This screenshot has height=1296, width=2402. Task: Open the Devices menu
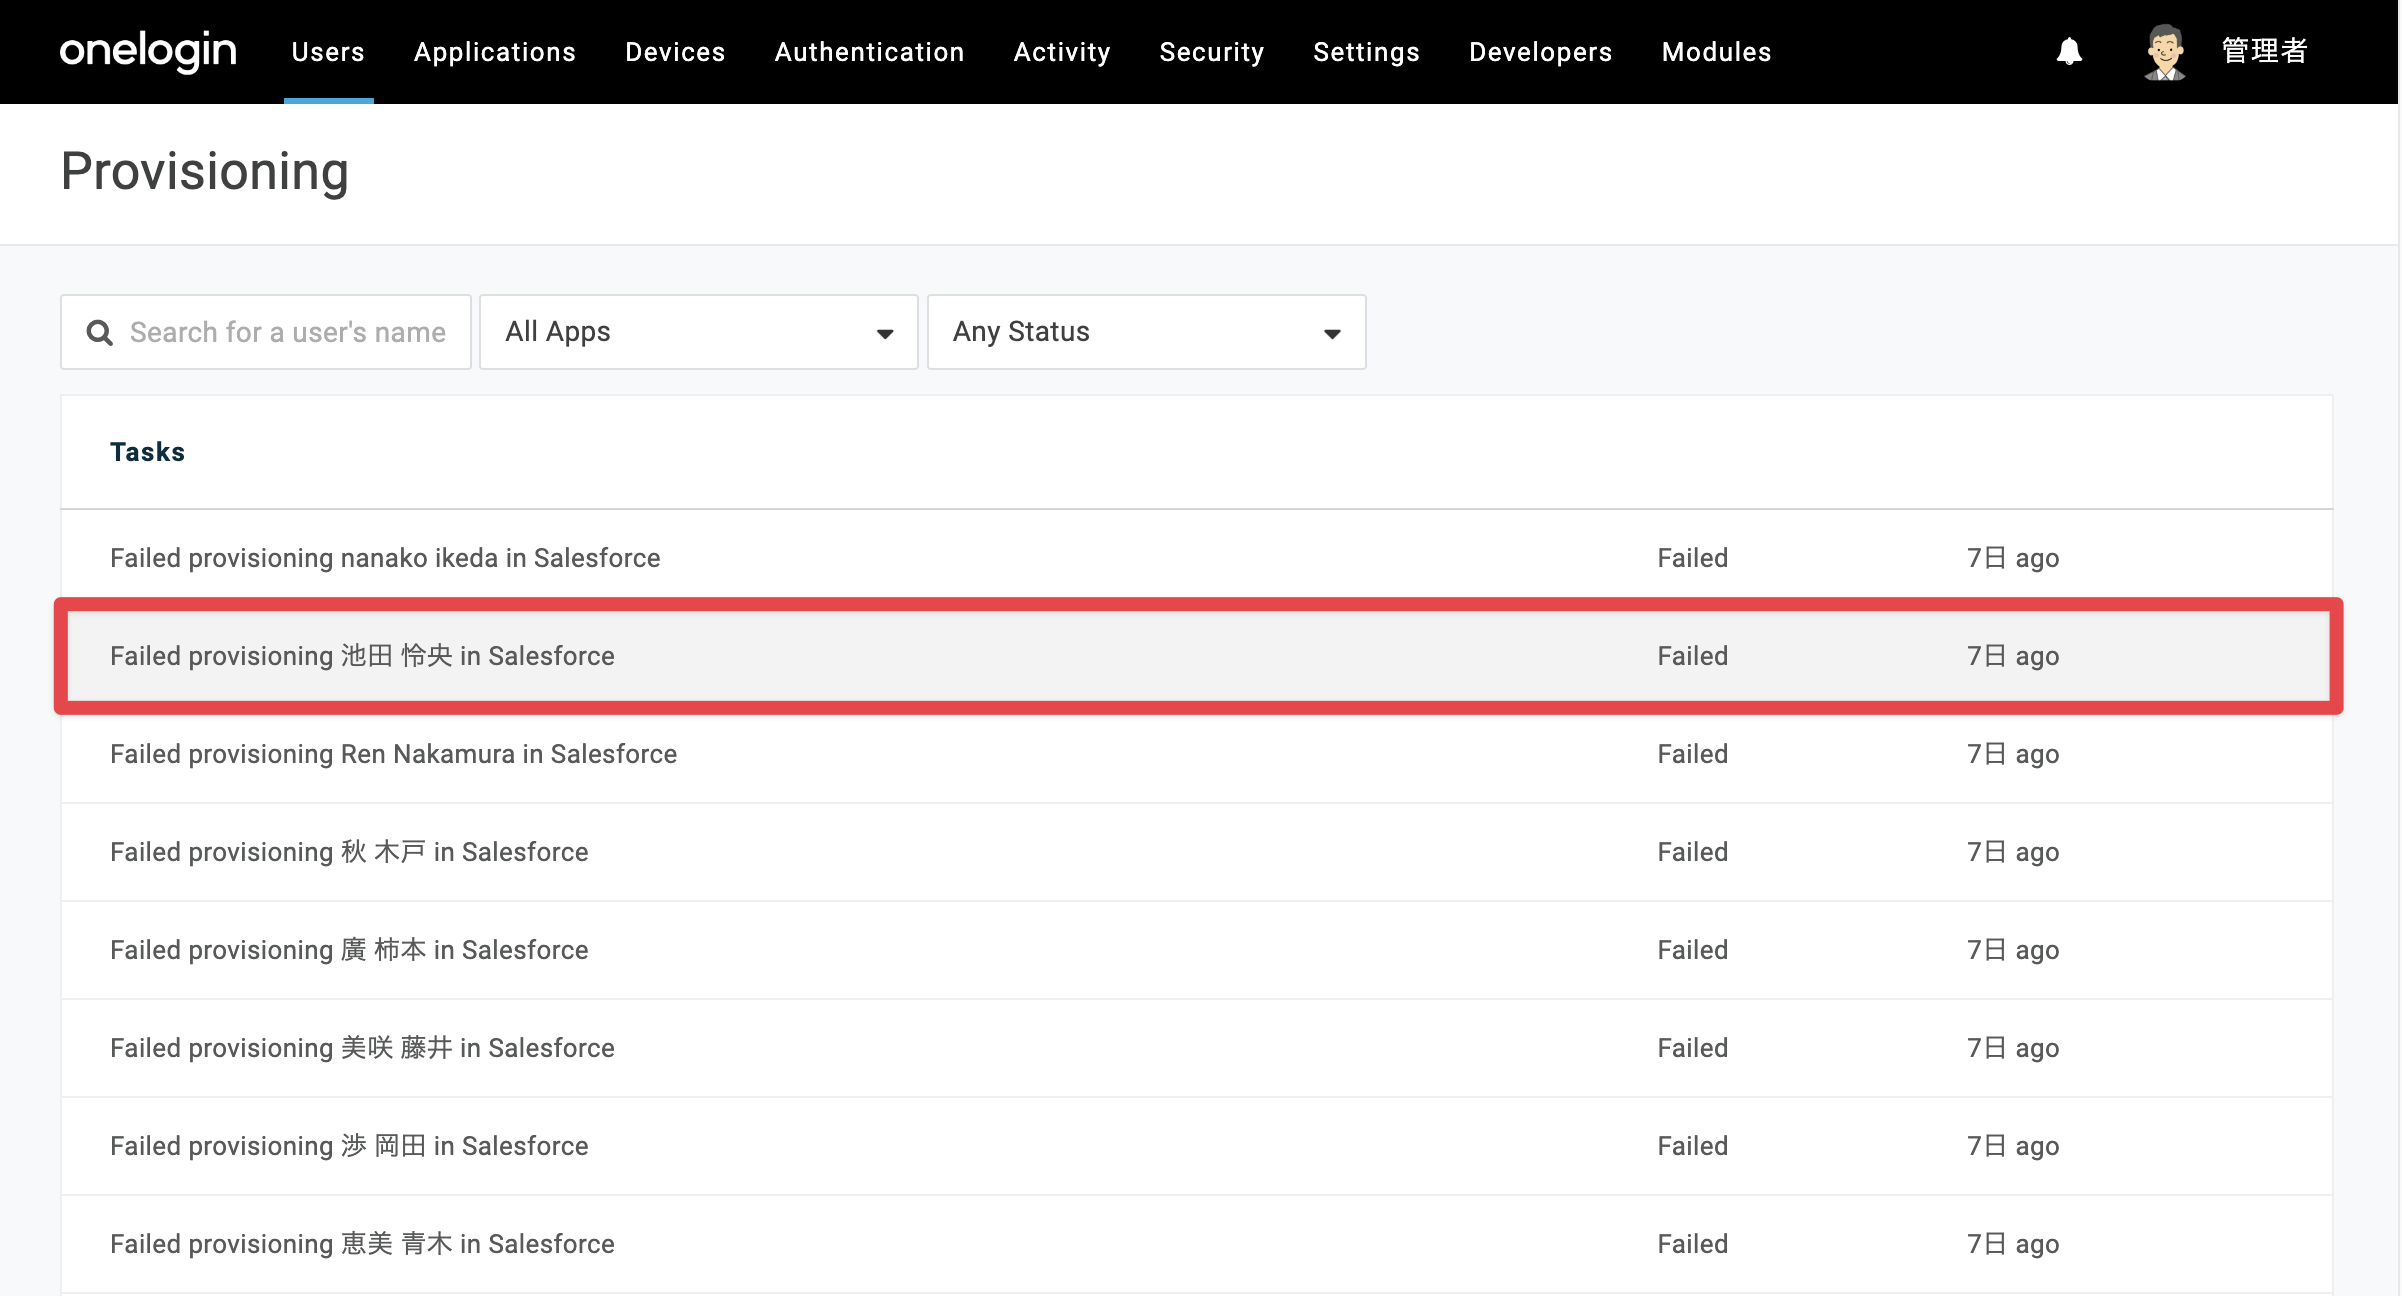coord(675,52)
